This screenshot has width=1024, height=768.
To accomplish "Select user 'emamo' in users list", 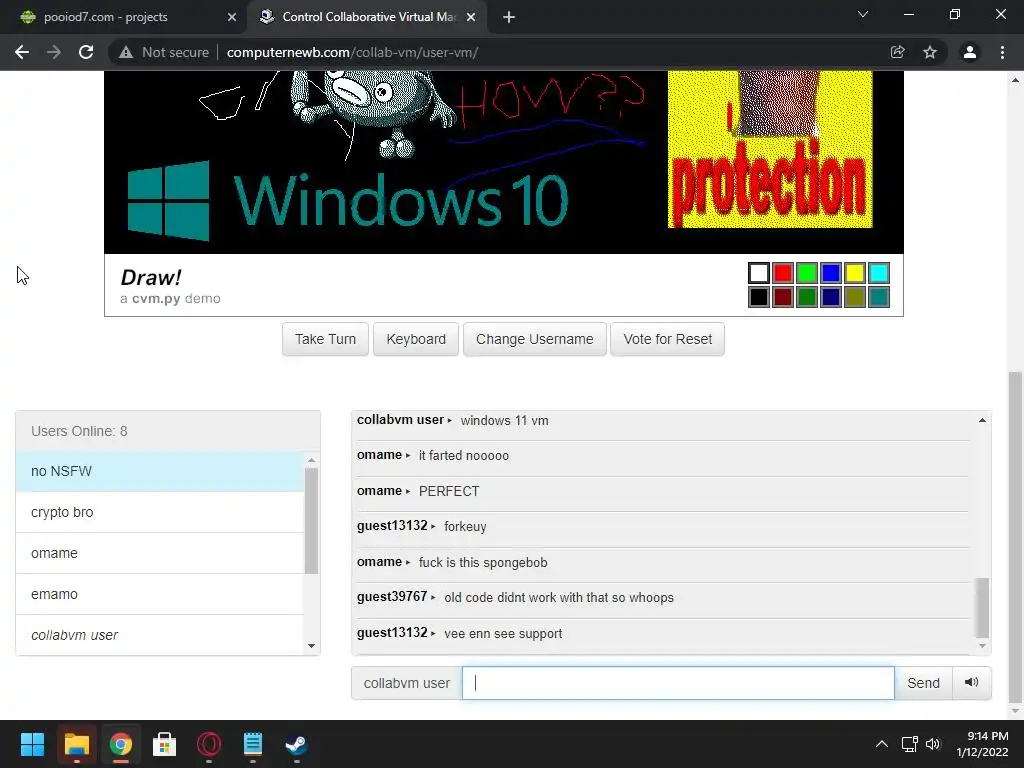I will (159, 594).
